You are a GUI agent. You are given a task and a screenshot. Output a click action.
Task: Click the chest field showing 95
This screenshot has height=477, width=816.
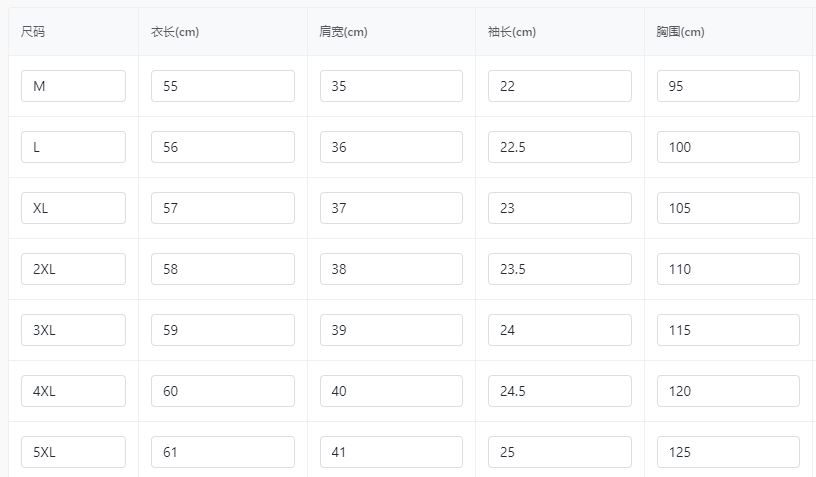[x=729, y=86]
